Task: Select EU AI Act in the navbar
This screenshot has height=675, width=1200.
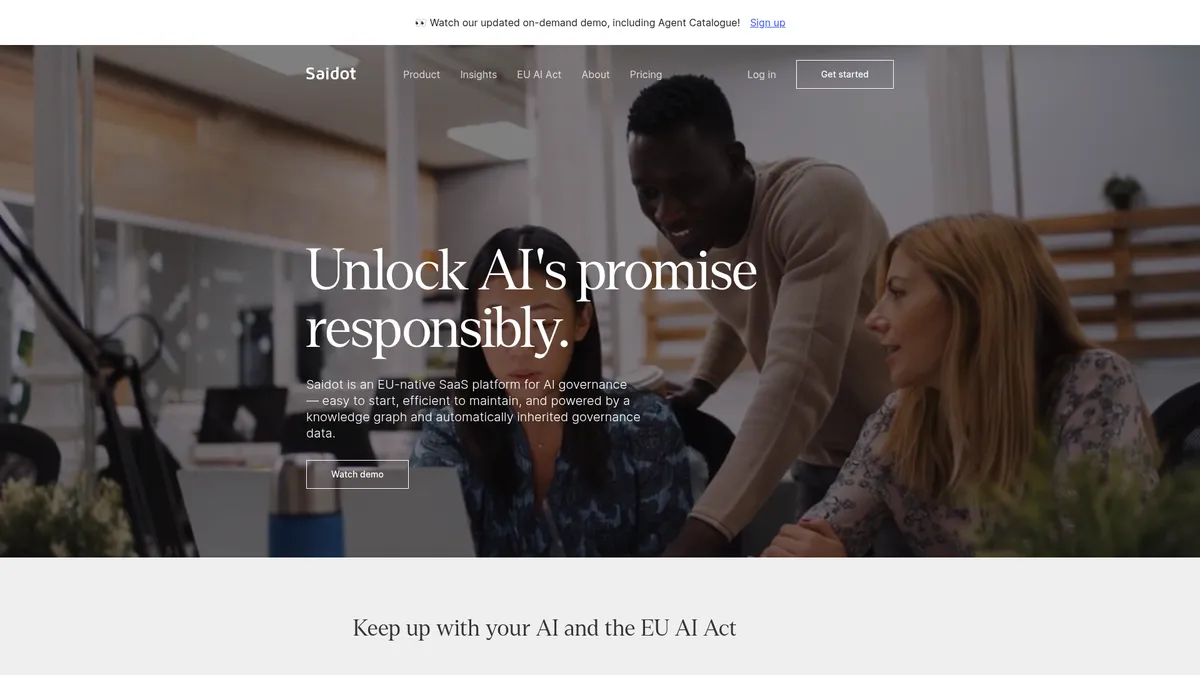Action: (x=539, y=75)
